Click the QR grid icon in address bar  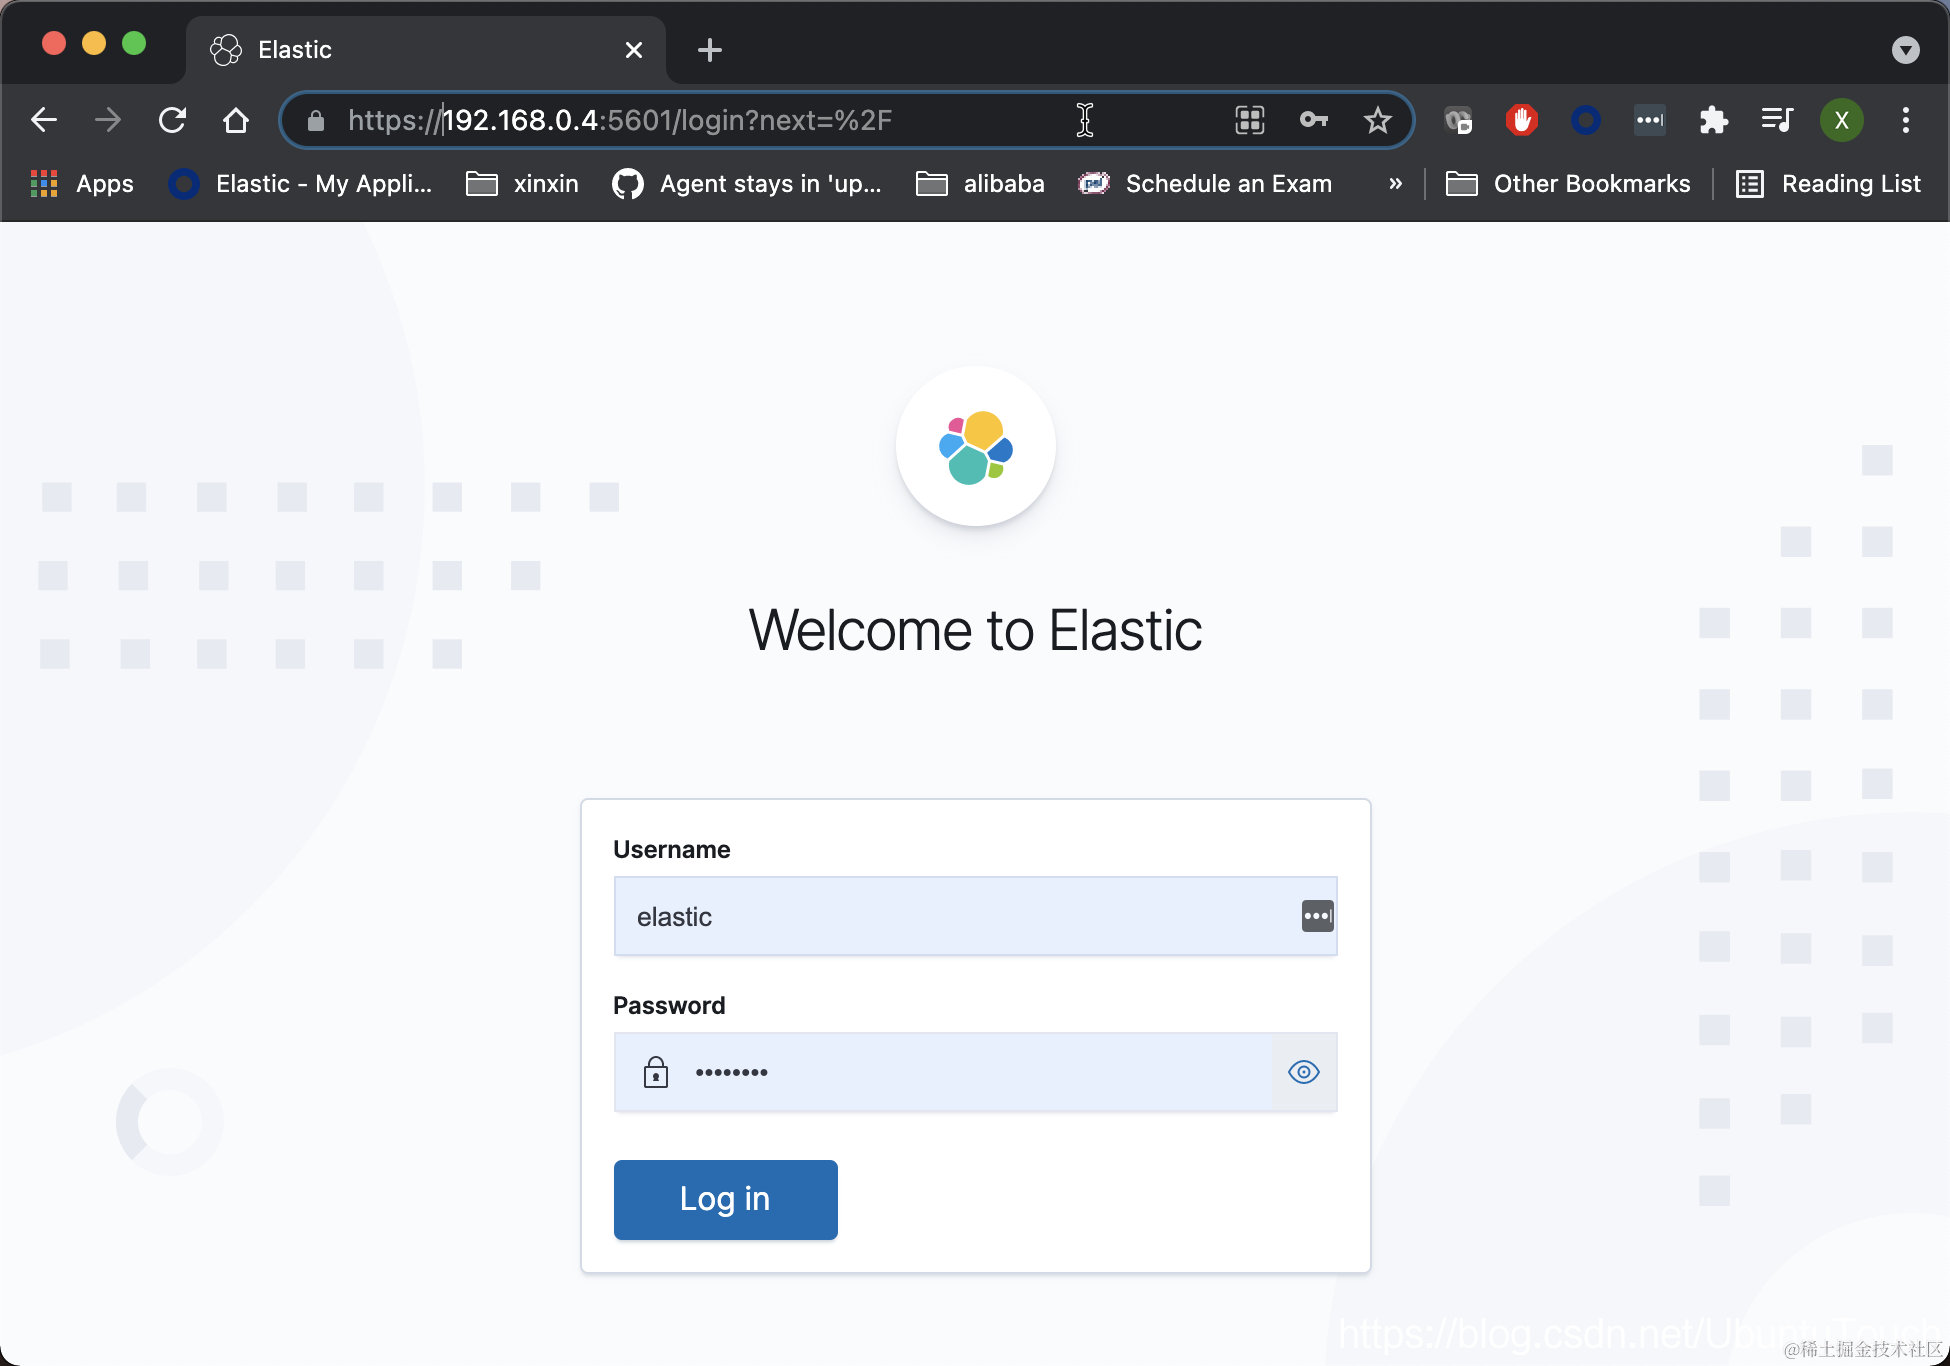pos(1249,121)
